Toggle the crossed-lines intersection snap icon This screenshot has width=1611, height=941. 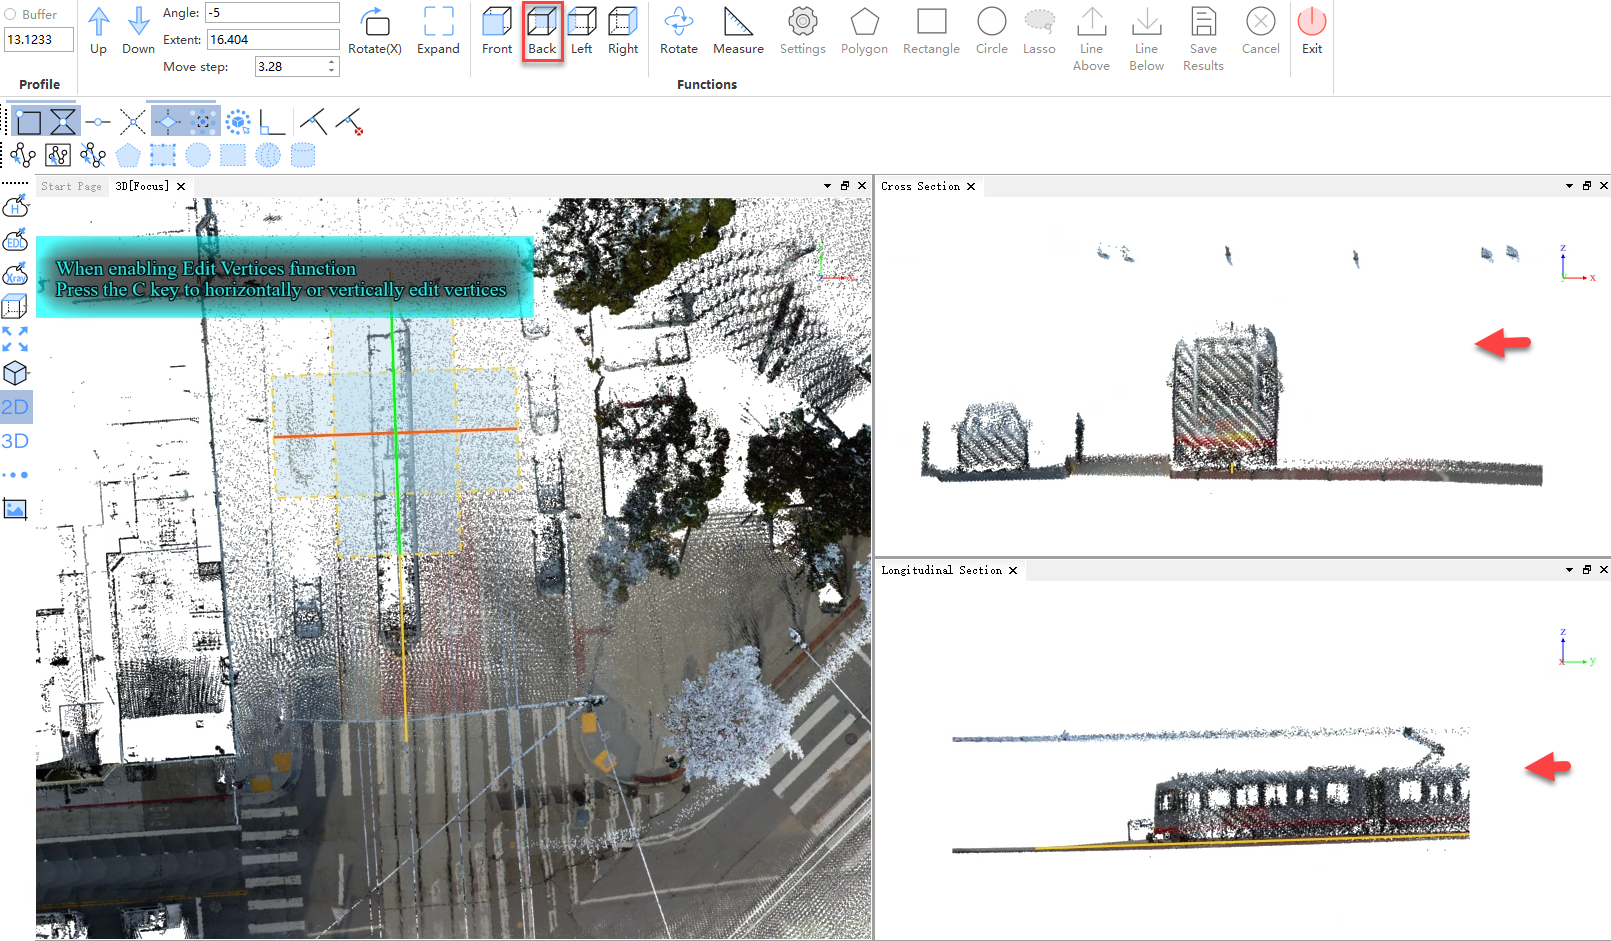coord(133,122)
